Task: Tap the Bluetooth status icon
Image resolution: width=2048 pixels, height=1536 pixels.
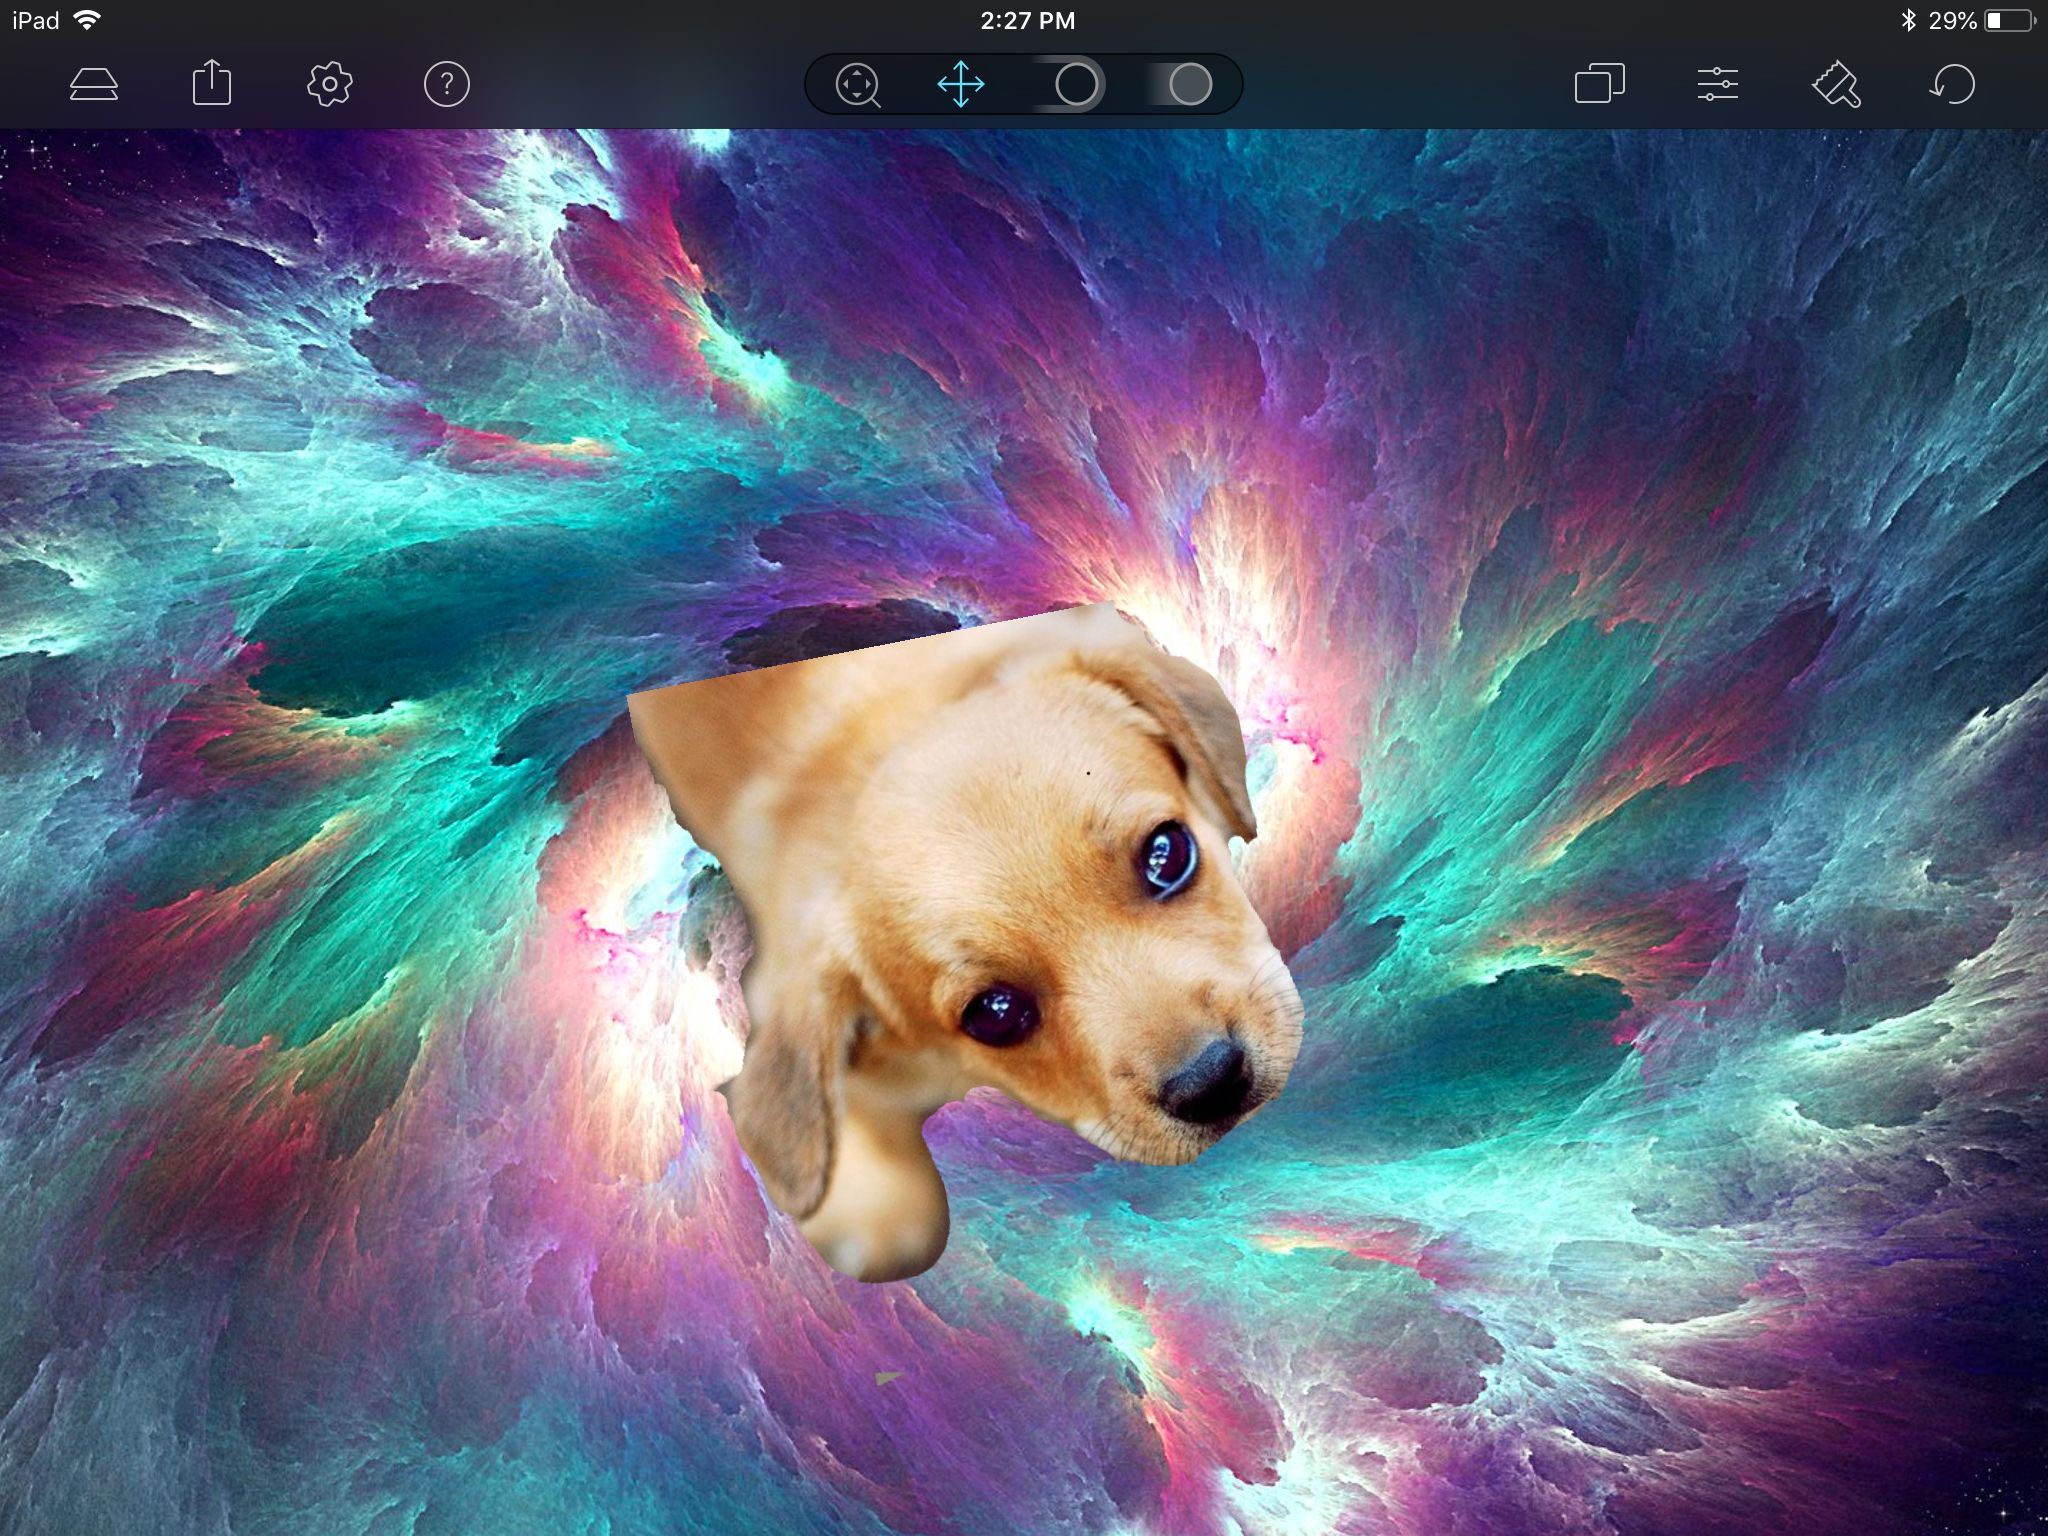Action: (1907, 20)
